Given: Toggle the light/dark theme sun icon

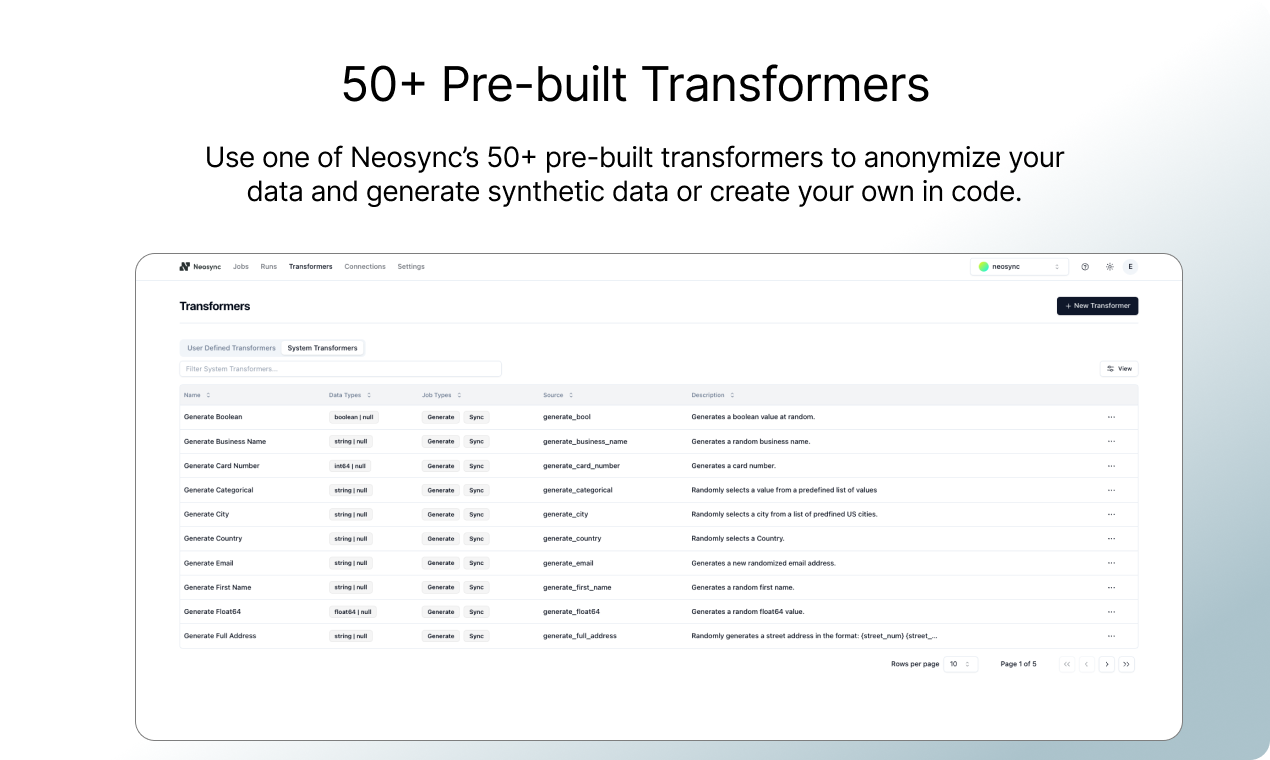Looking at the screenshot, I should pos(1109,267).
